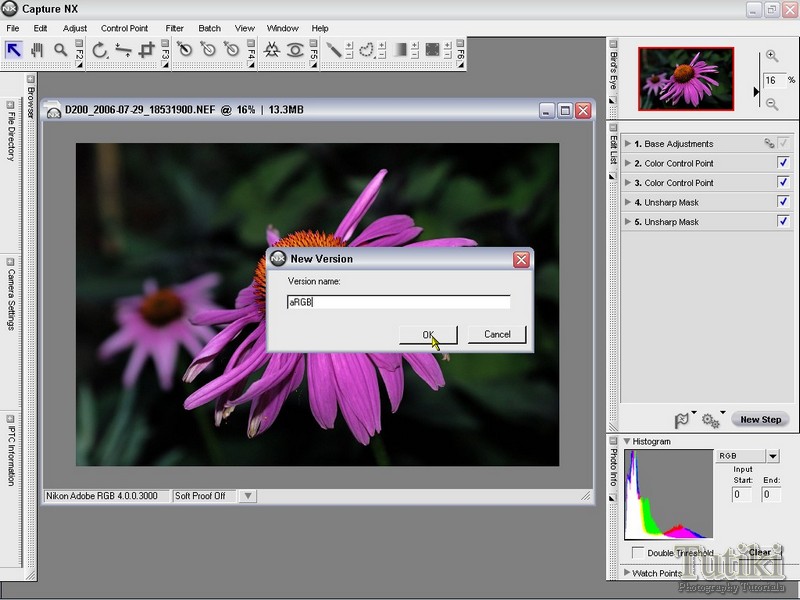Click the minus button beside the Selection Brush

(x=349, y=55)
